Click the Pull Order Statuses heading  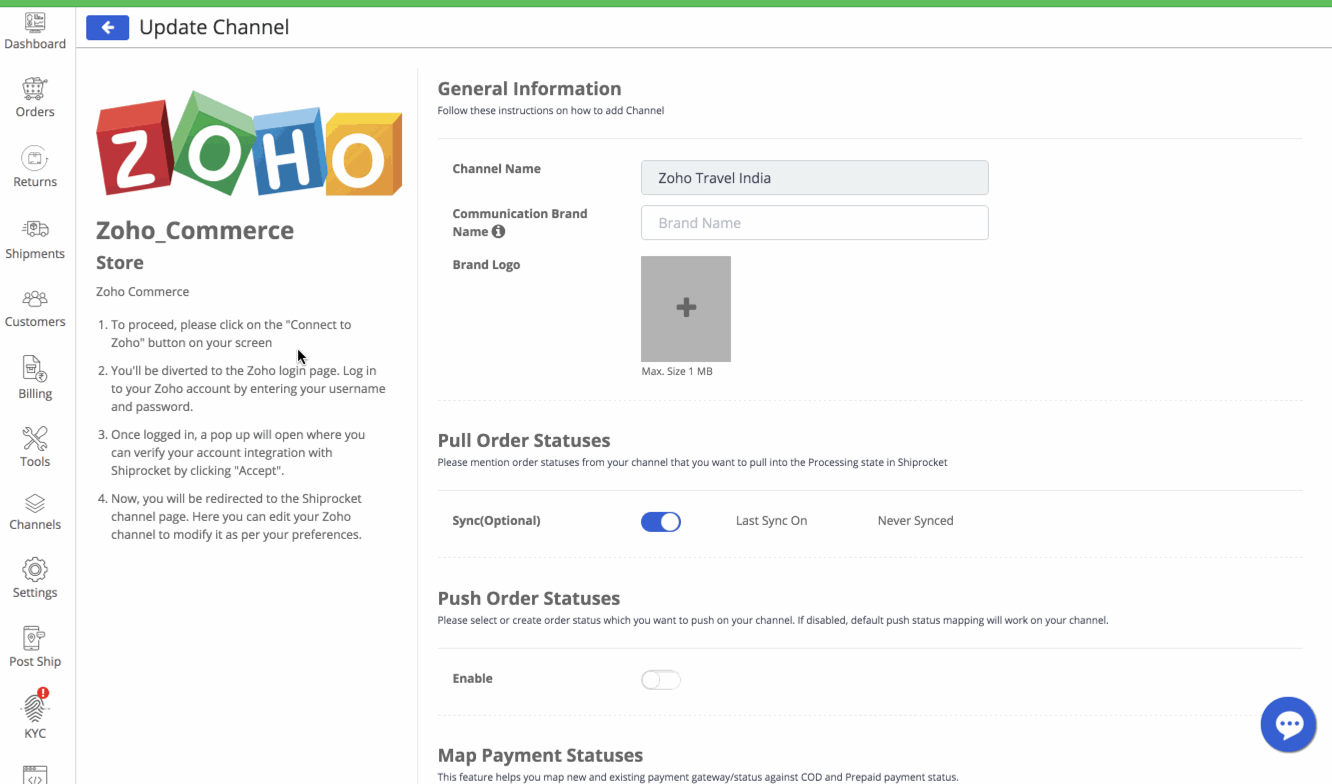(x=524, y=441)
